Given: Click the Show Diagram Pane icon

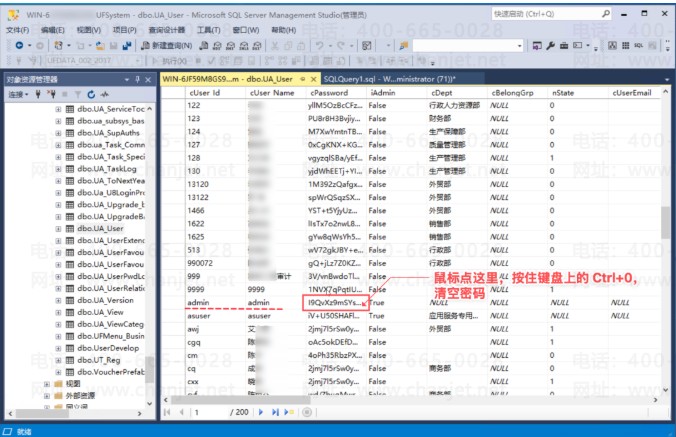Looking at the screenshot, I should point(612,45).
